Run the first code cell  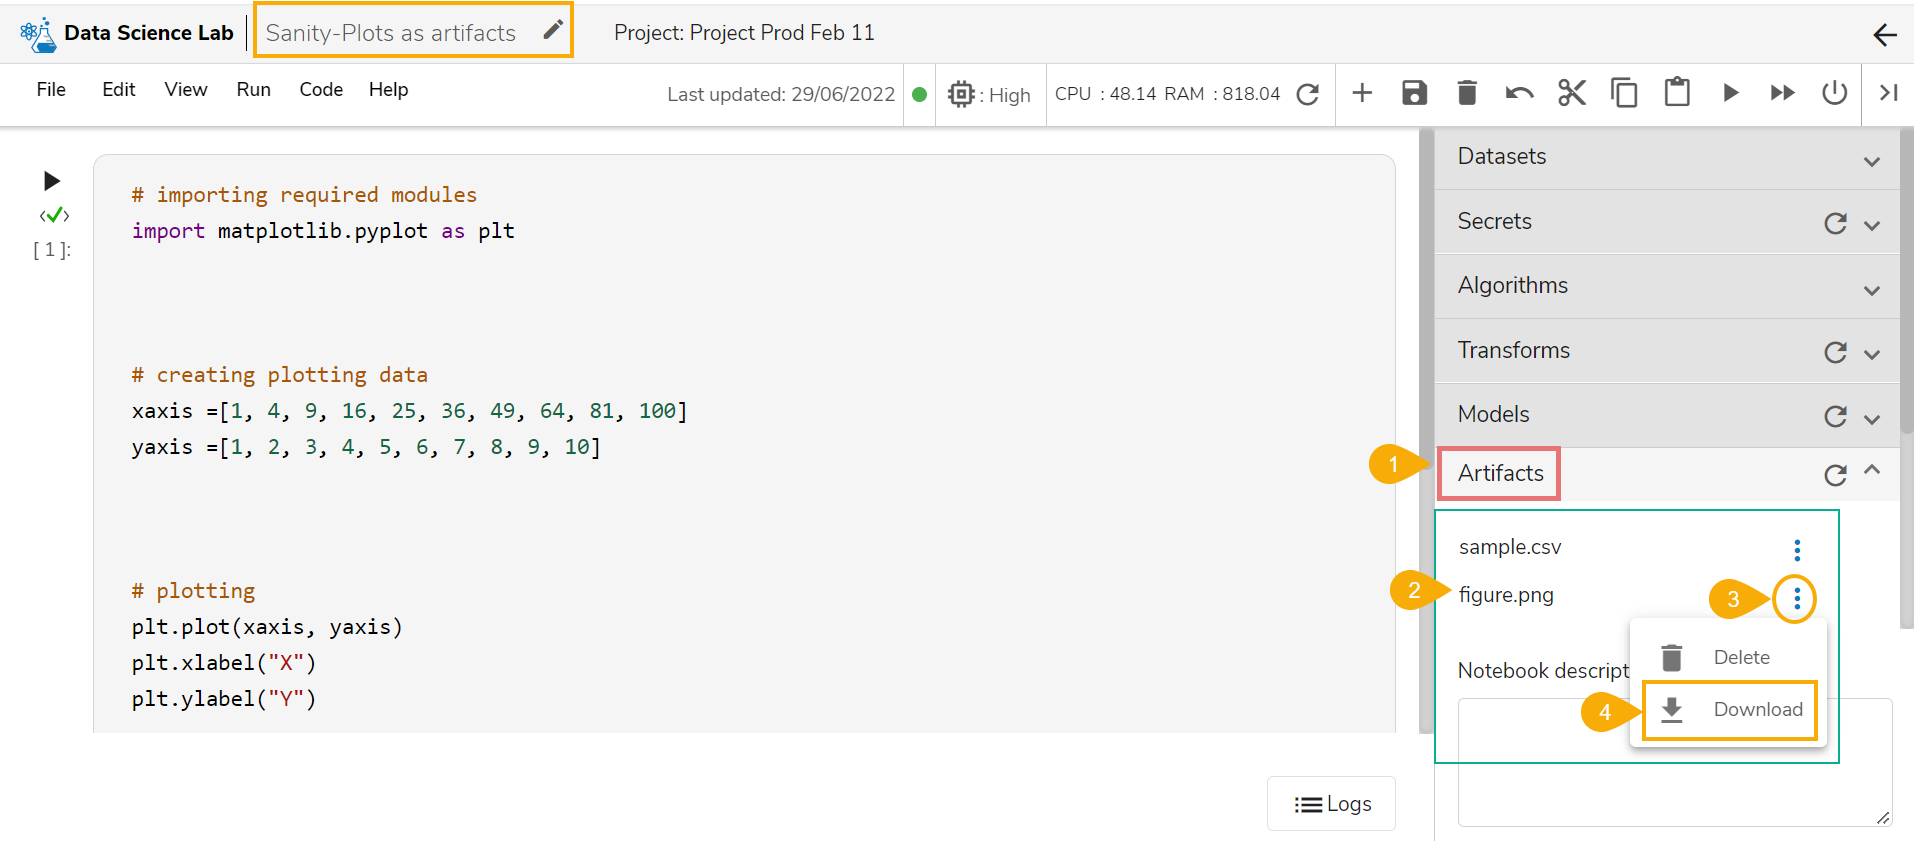[x=52, y=181]
